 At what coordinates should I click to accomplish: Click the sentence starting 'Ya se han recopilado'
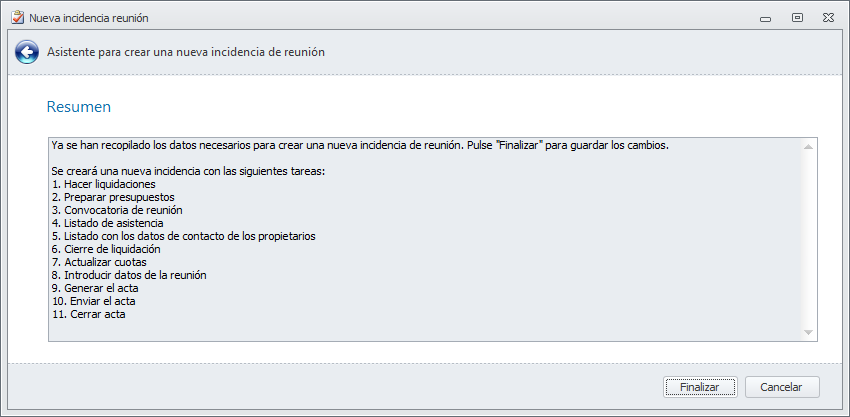360,146
